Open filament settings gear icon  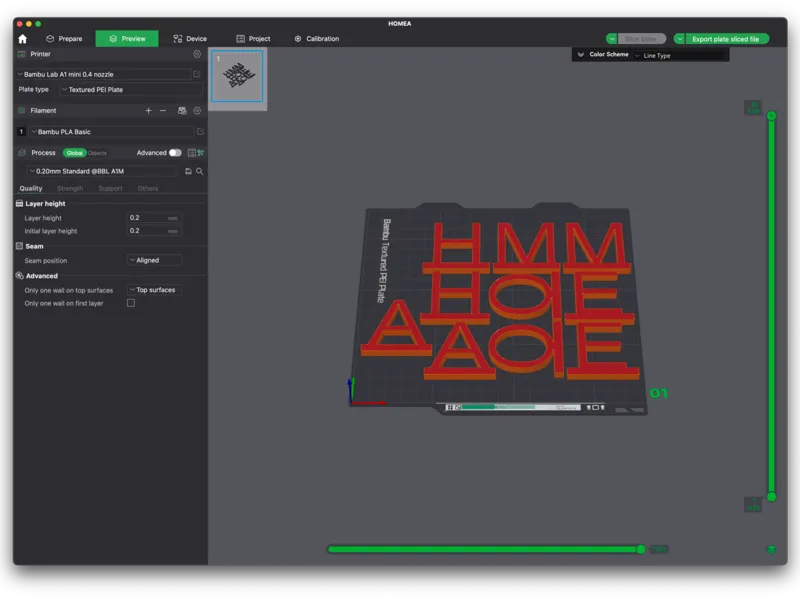pos(197,111)
